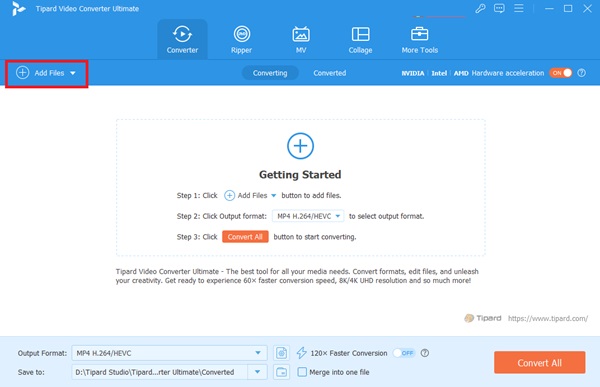
Task: Click the AMD label
Action: tap(461, 73)
